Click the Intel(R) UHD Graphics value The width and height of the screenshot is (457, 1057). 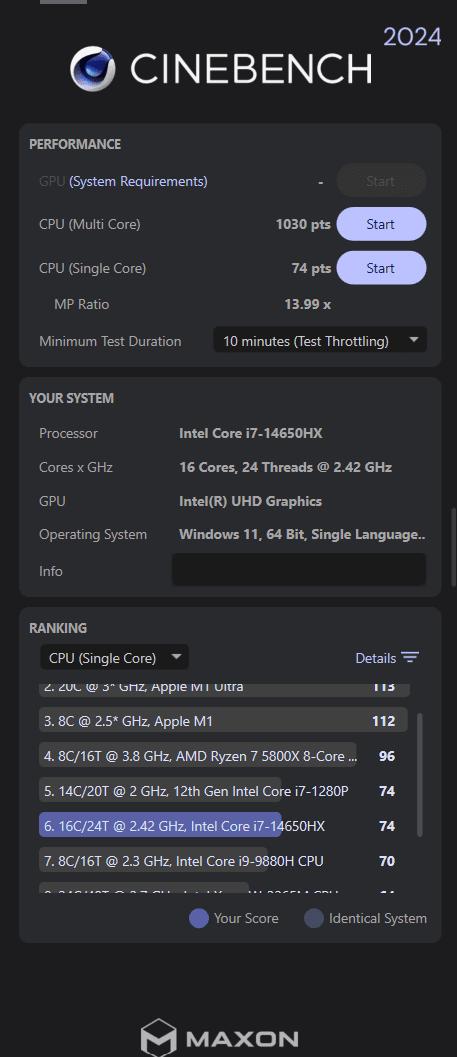251,502
